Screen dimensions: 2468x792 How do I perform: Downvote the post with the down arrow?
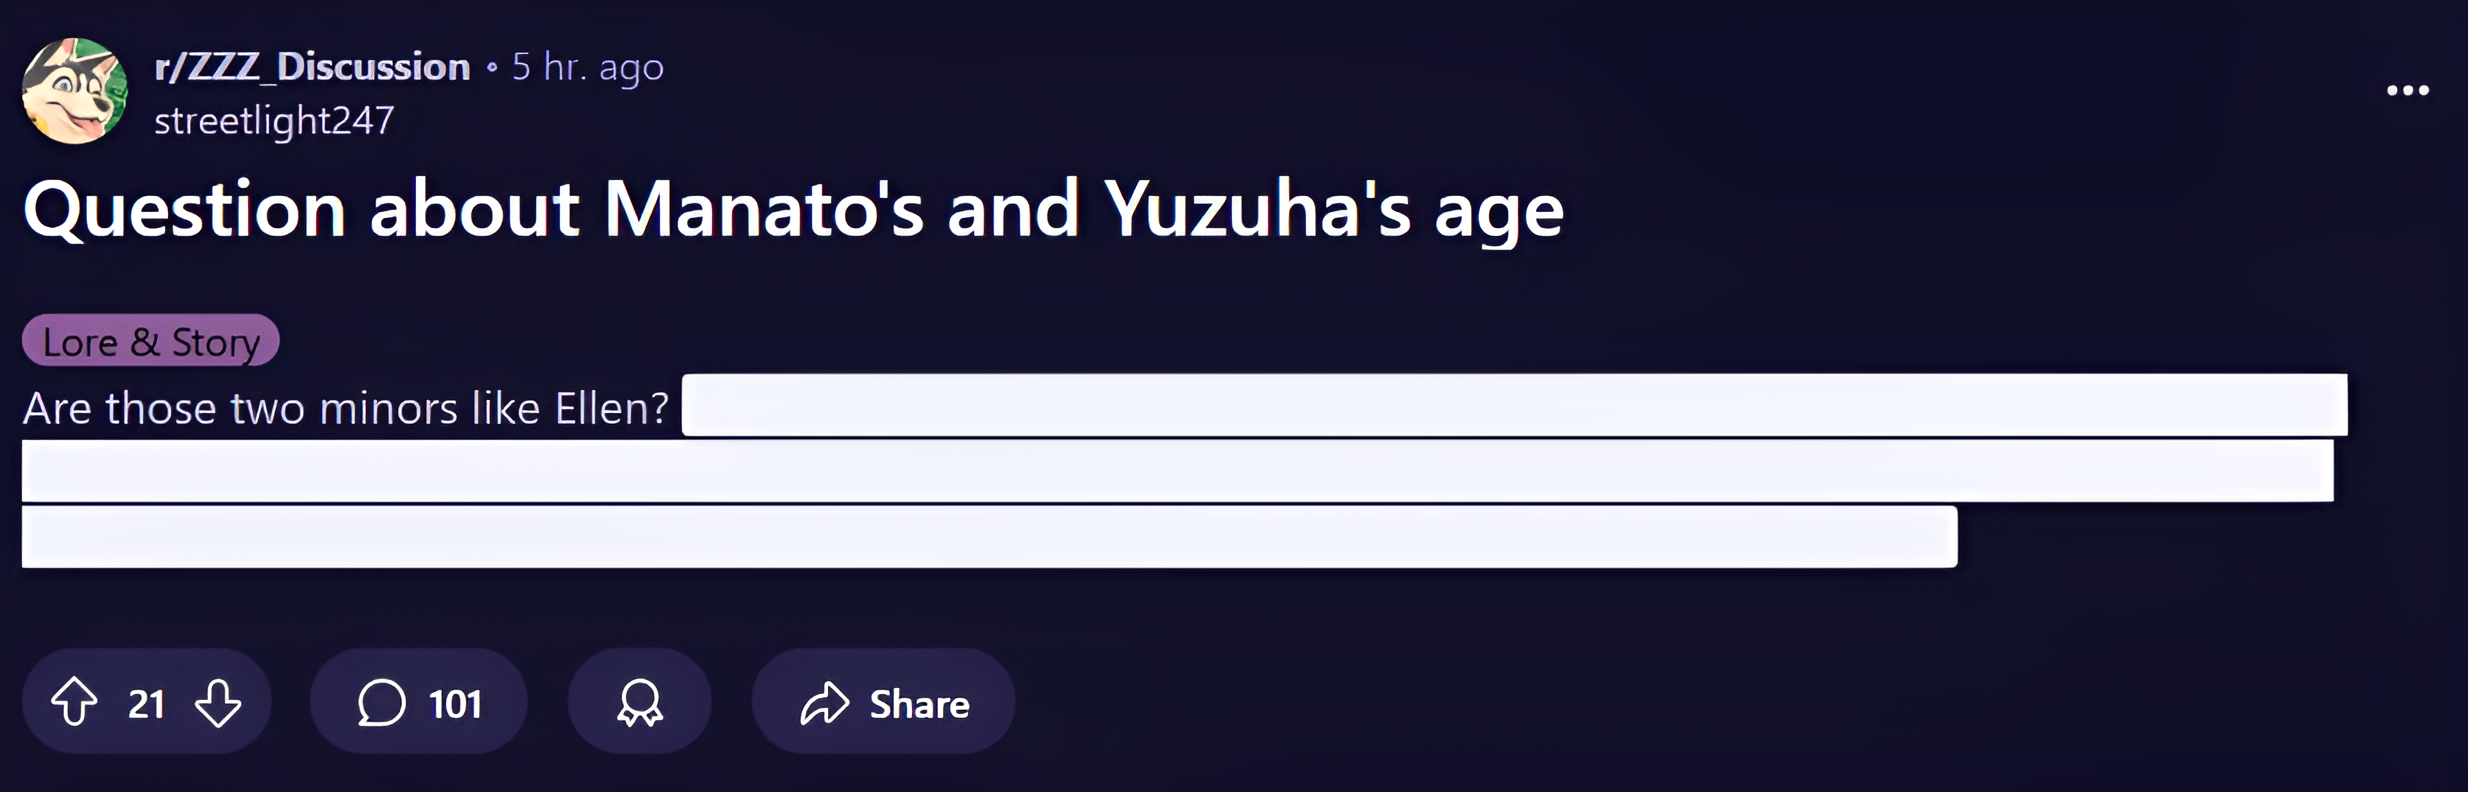[x=218, y=702]
